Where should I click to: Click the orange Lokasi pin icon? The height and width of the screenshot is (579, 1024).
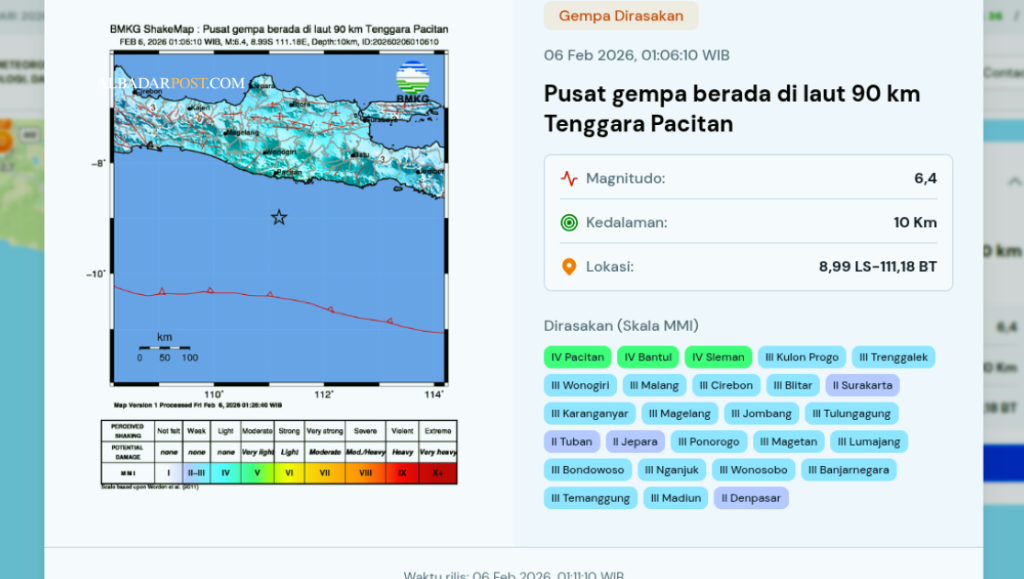[569, 267]
